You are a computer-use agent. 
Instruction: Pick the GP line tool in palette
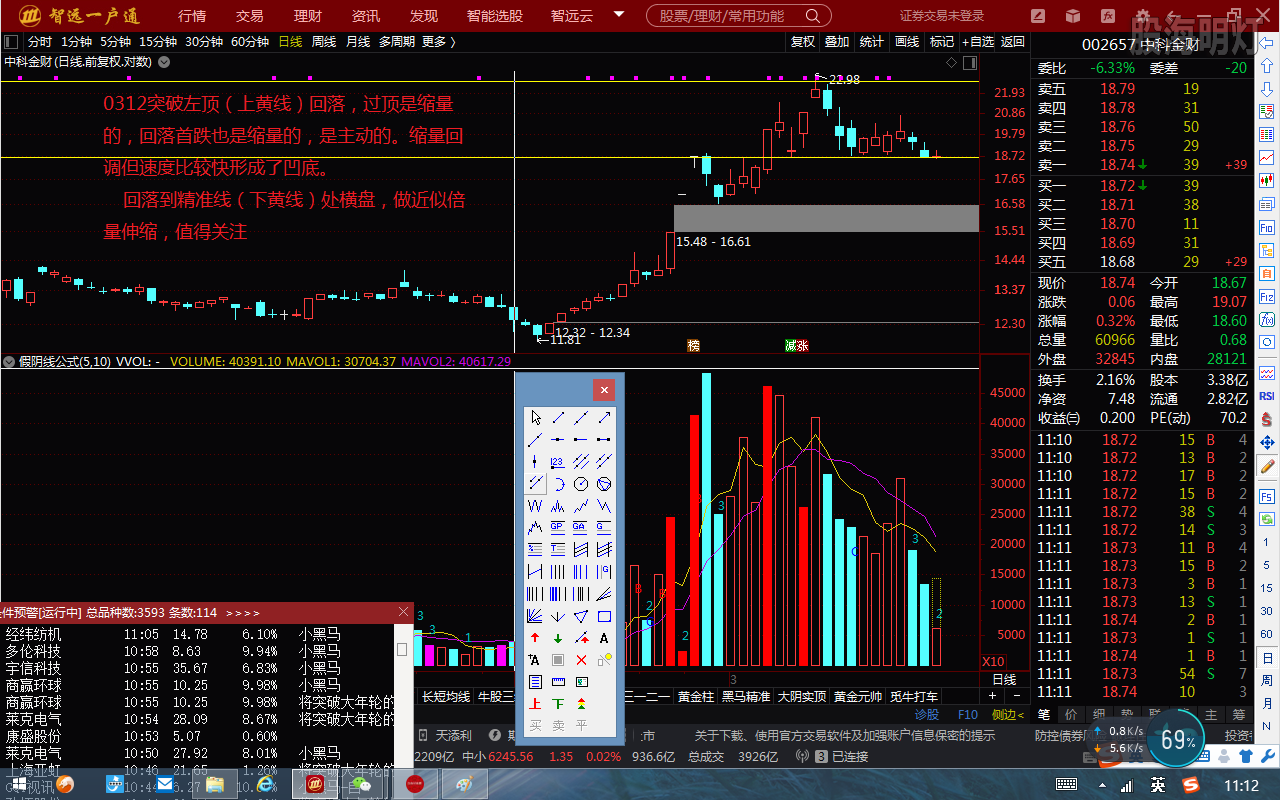[558, 527]
